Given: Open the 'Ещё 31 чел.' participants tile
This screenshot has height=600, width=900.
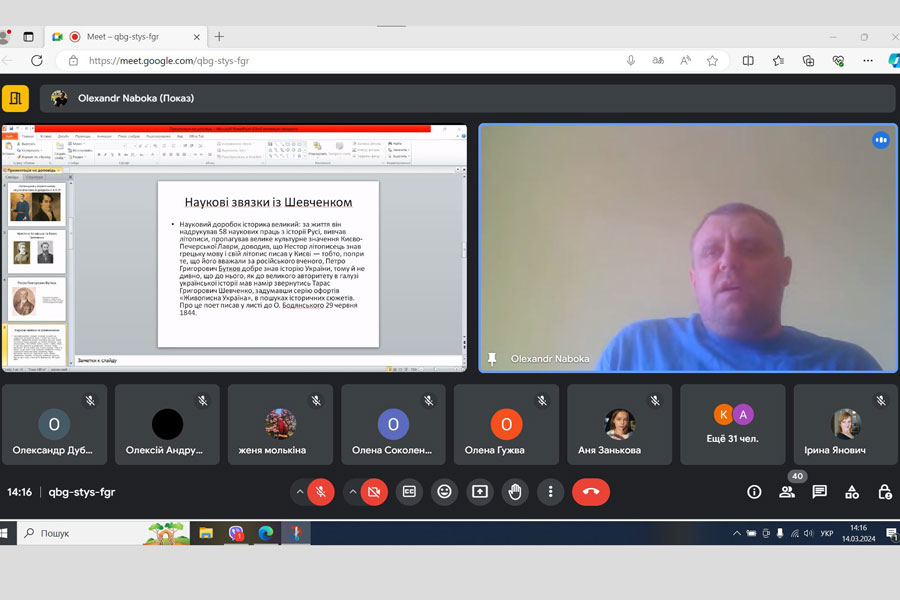Looking at the screenshot, I should pyautogui.click(x=732, y=424).
